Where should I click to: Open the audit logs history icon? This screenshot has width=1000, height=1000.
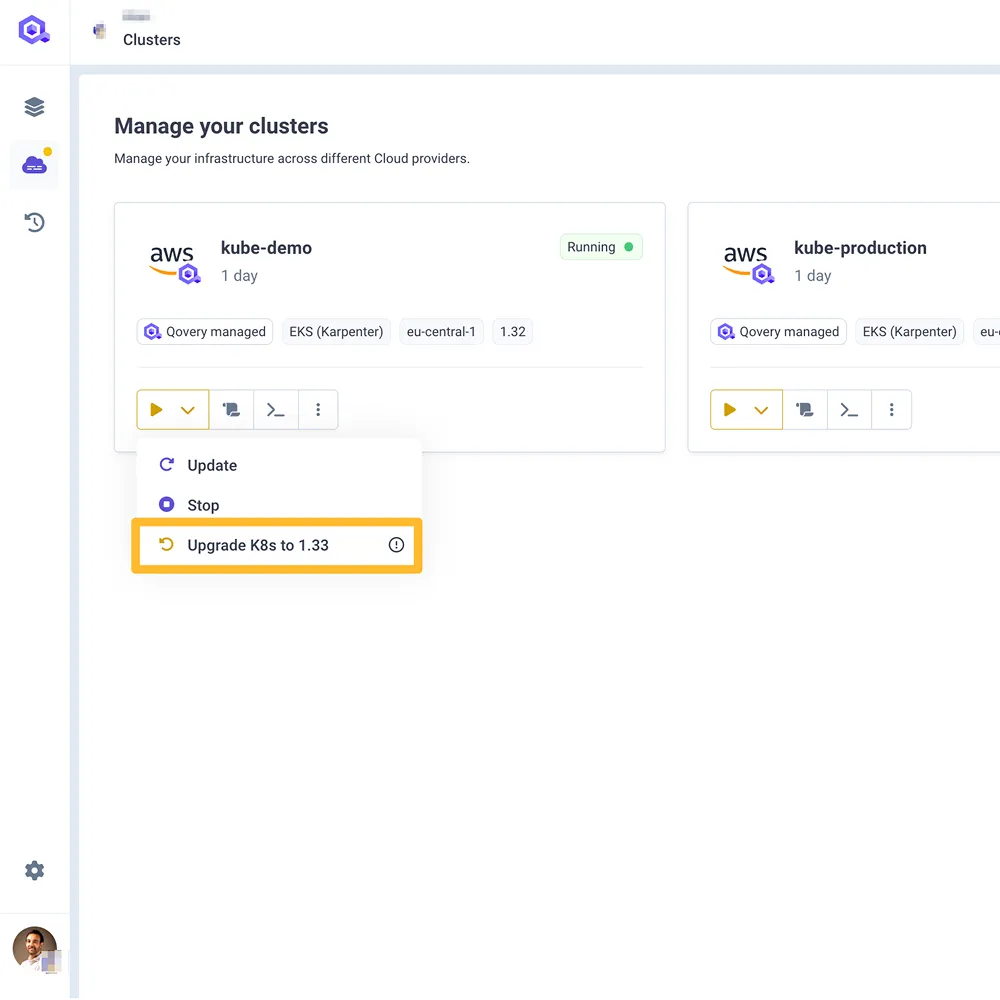point(34,222)
